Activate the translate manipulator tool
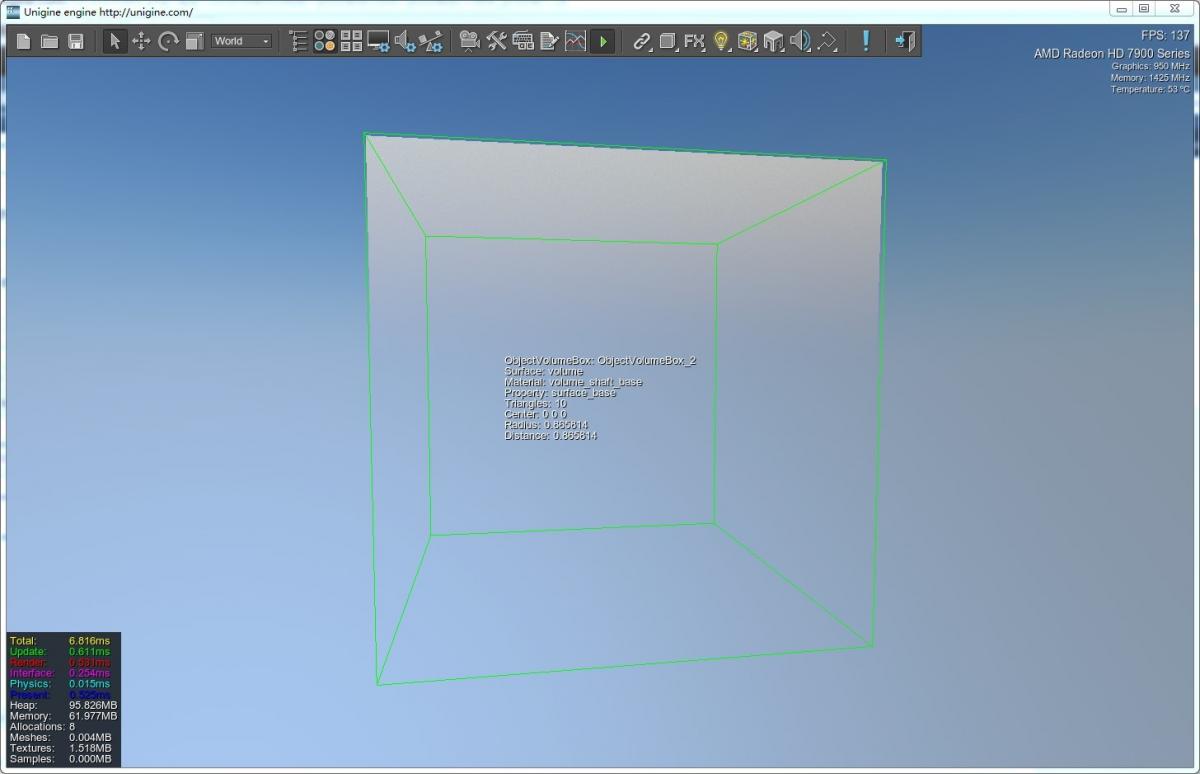Image resolution: width=1200 pixels, height=774 pixels. click(141, 41)
